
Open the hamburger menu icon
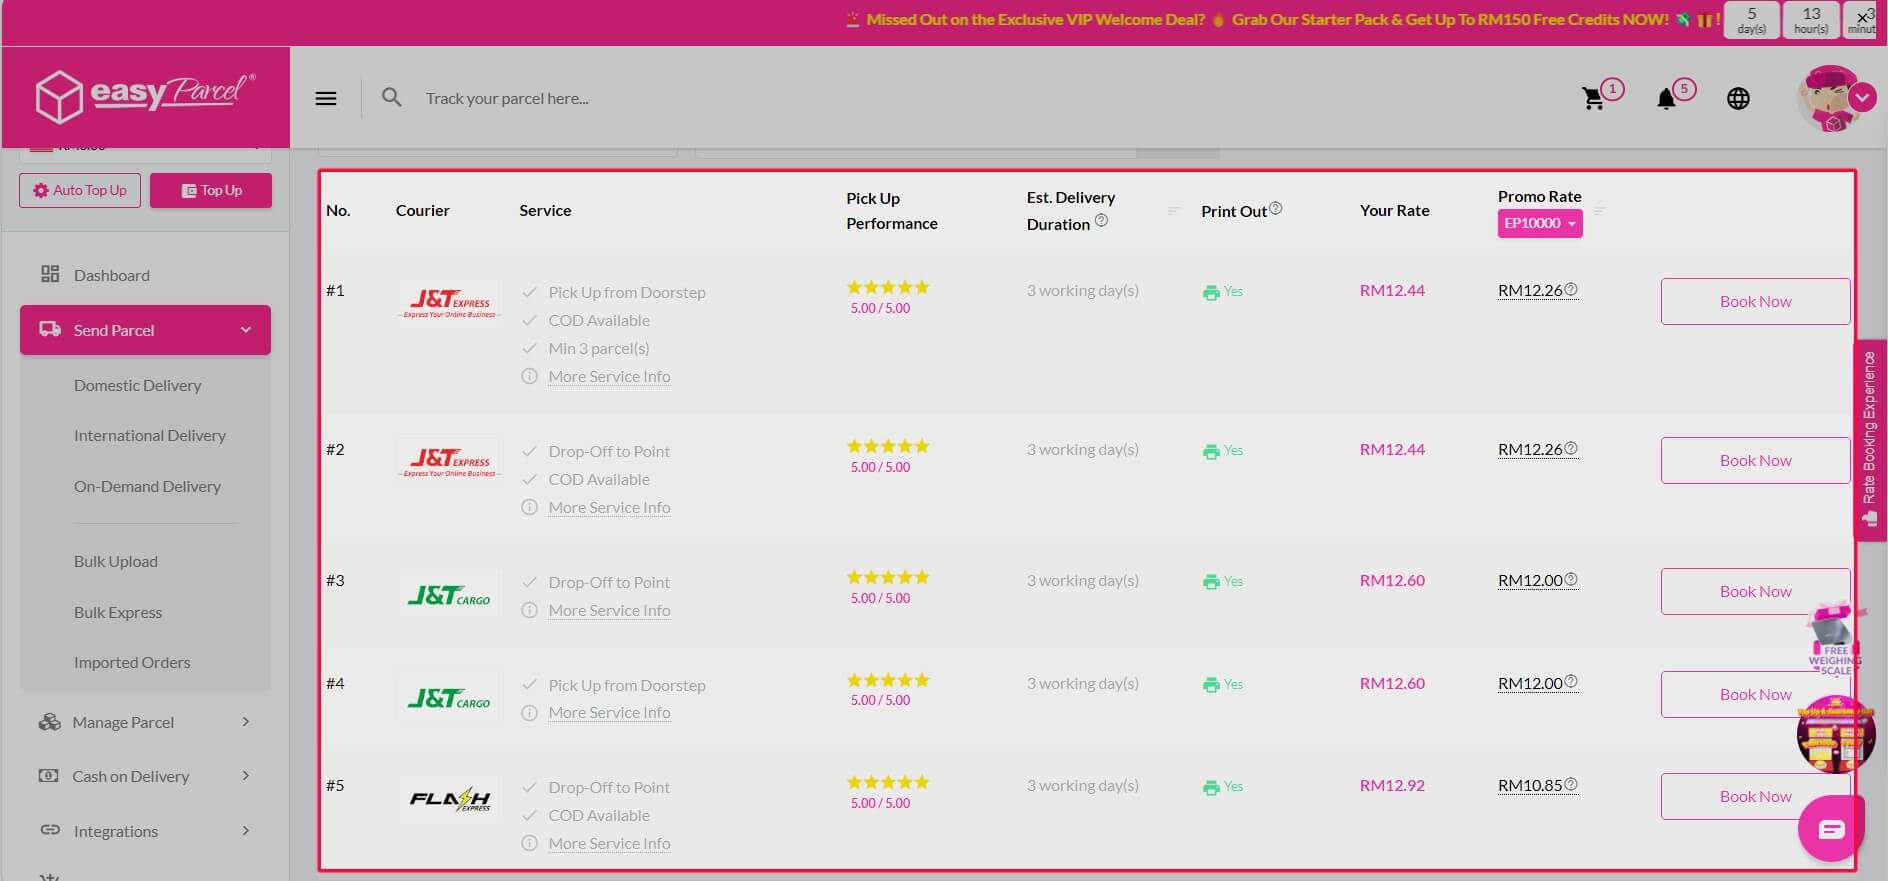point(326,98)
